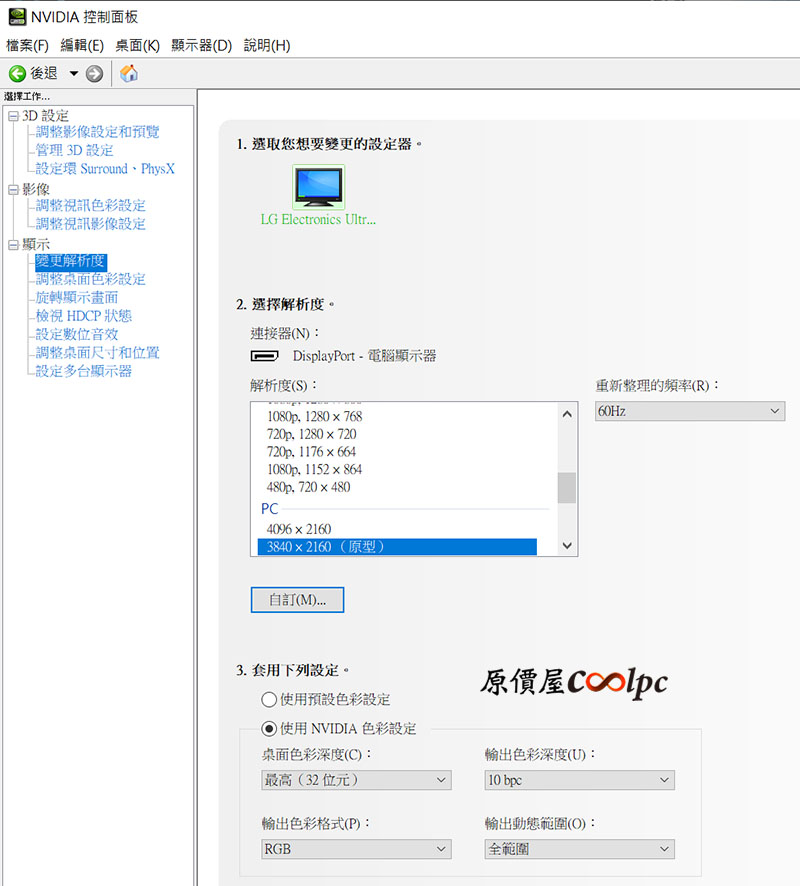Screen dimensions: 800x886
Task: Open the 說明(H) menu
Action: pos(267,46)
